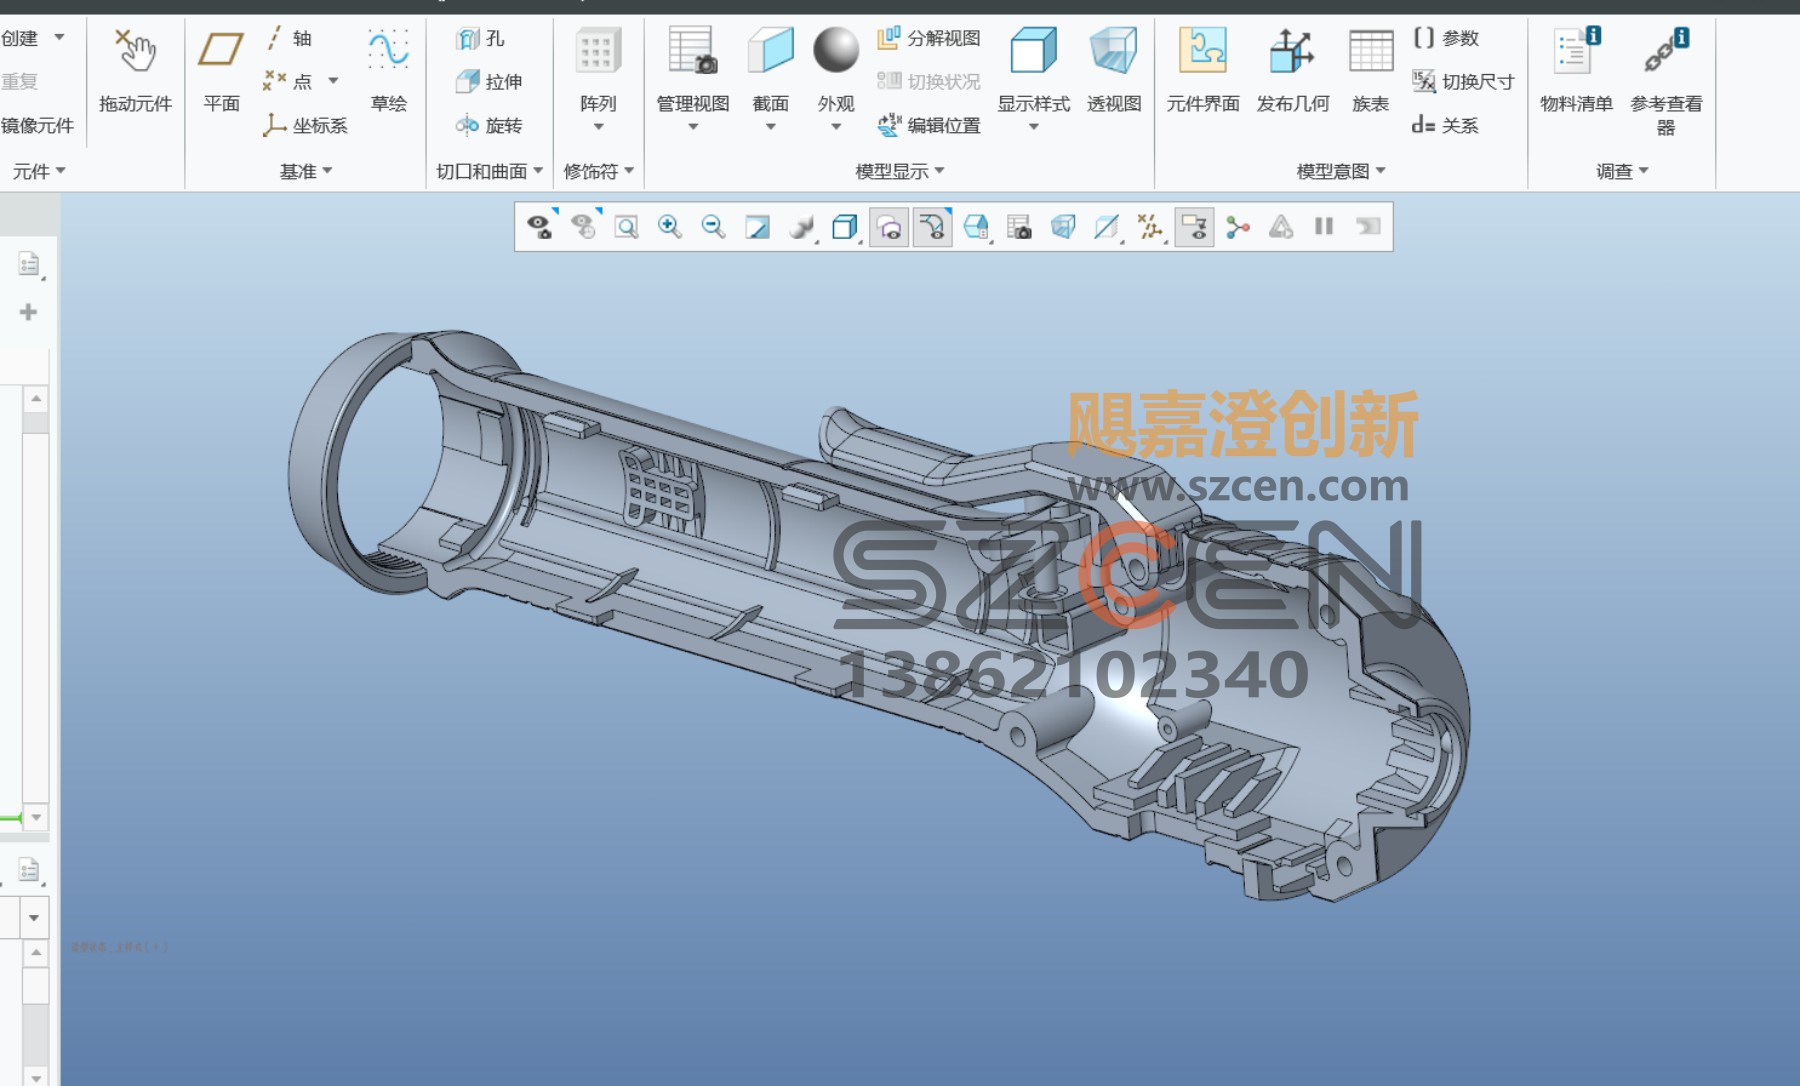1800x1086 pixels.
Task: Toggle the Perspective View (透视图) ribbon button
Action: (x=1114, y=70)
